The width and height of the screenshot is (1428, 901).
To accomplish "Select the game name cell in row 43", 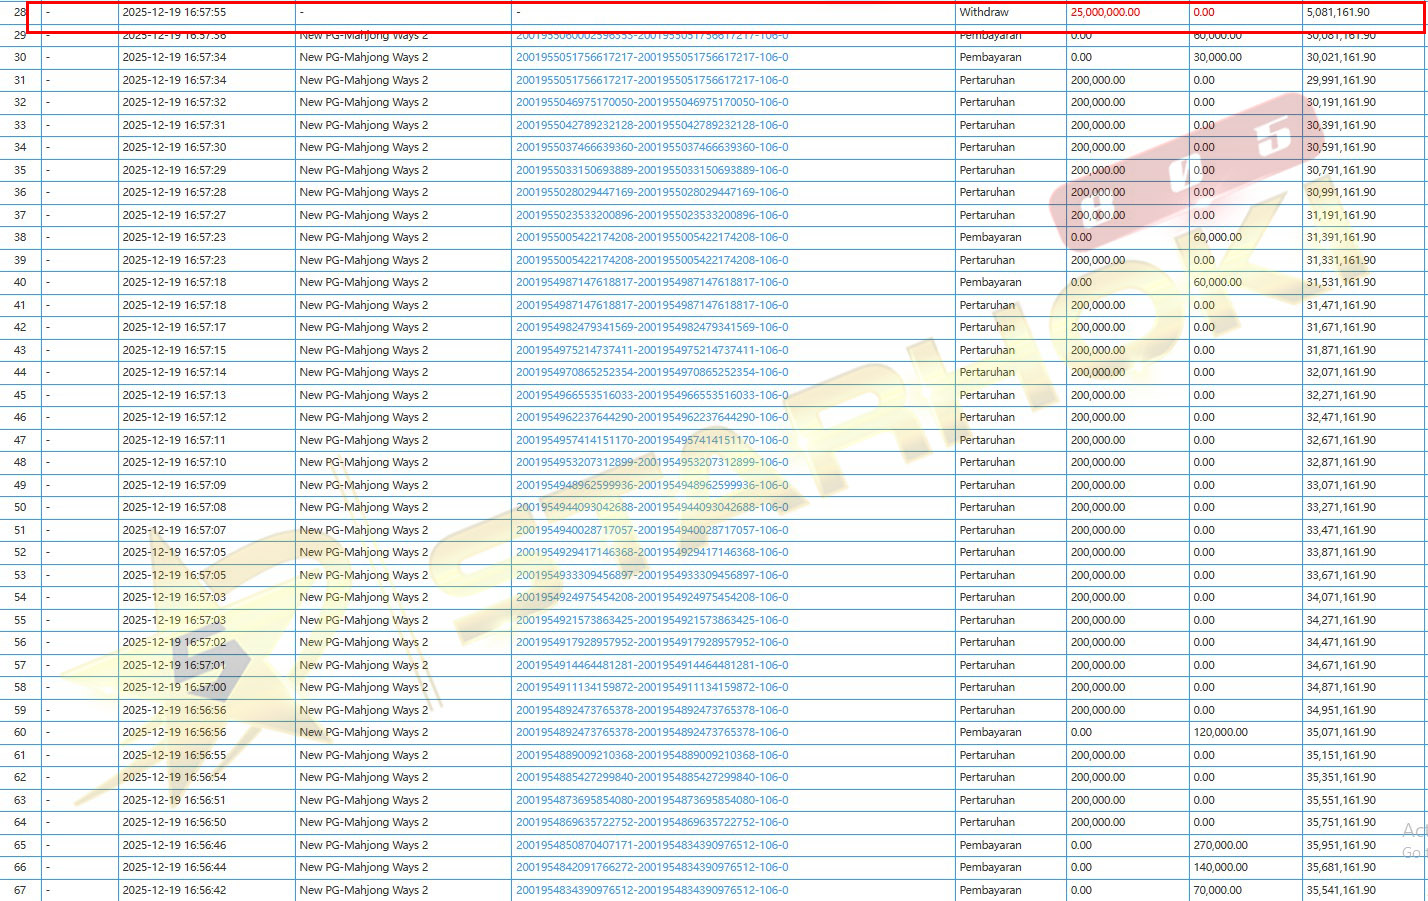I will pyautogui.click(x=363, y=350).
